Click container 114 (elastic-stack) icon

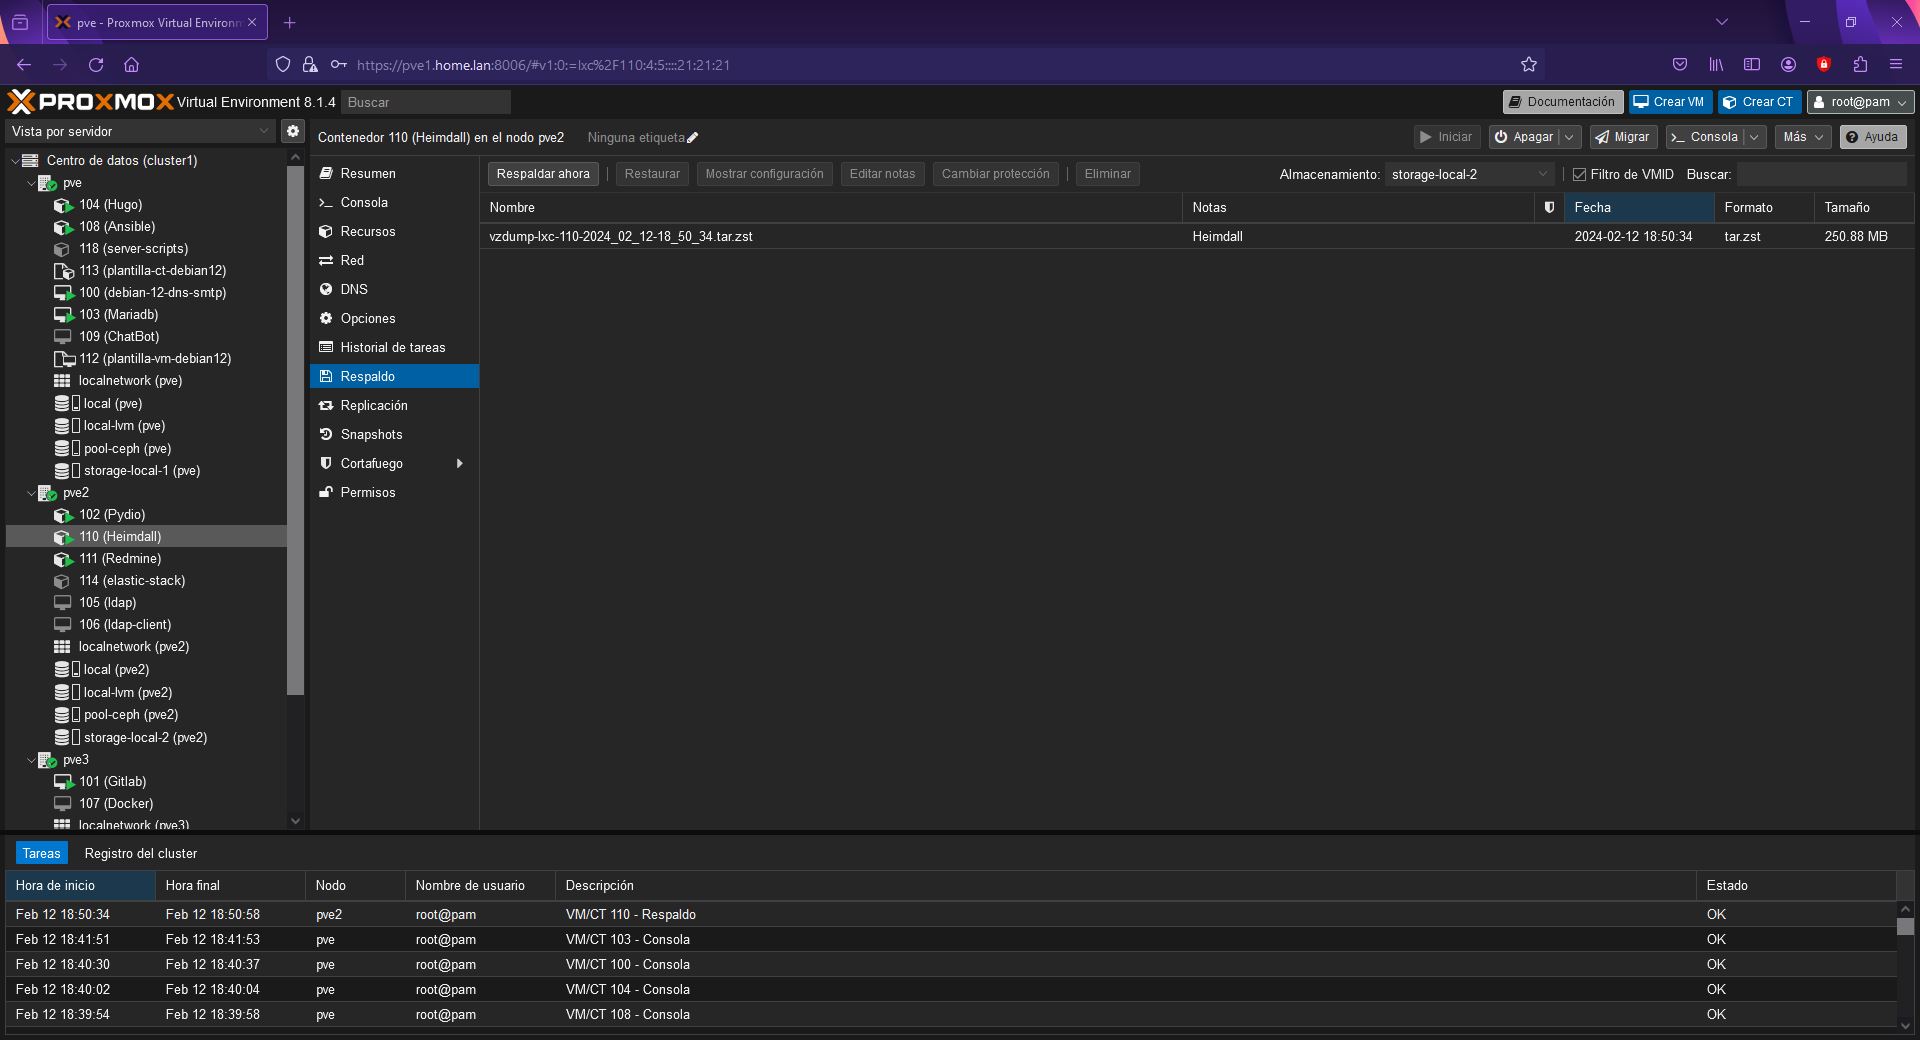(62, 581)
